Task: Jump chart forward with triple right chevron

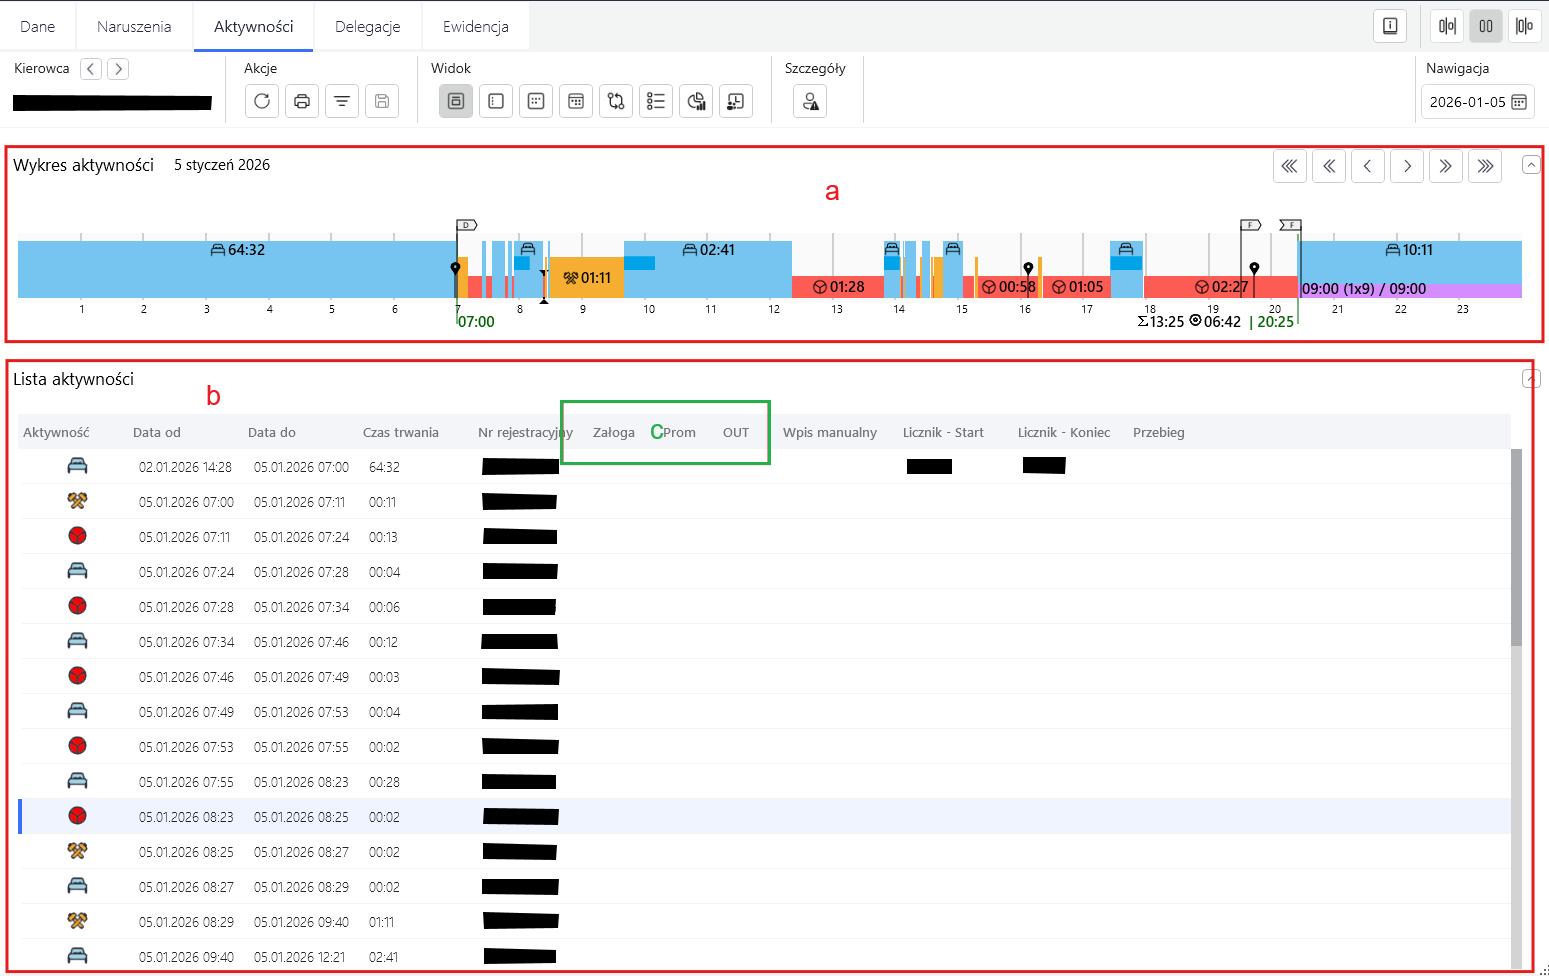Action: (x=1485, y=166)
